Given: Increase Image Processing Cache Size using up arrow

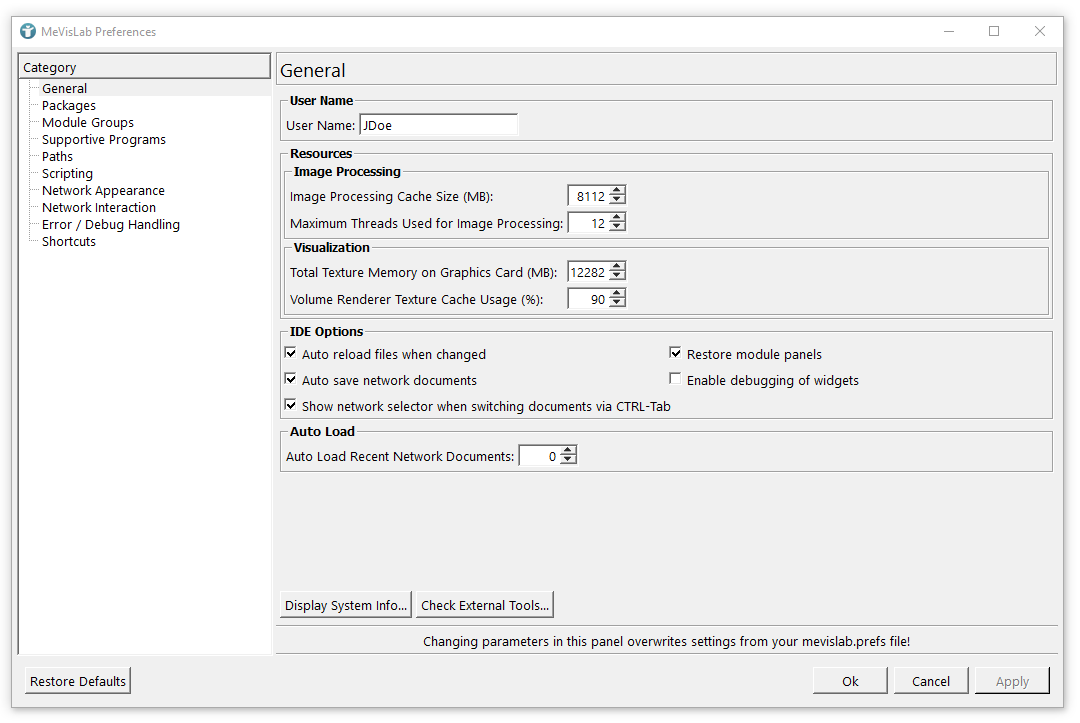Looking at the screenshot, I should [617, 191].
